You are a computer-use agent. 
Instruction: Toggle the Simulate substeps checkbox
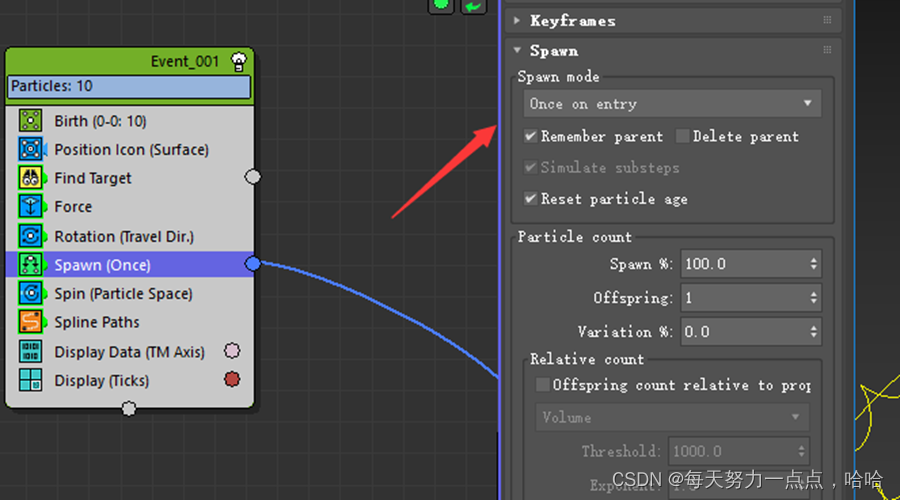pyautogui.click(x=530, y=168)
